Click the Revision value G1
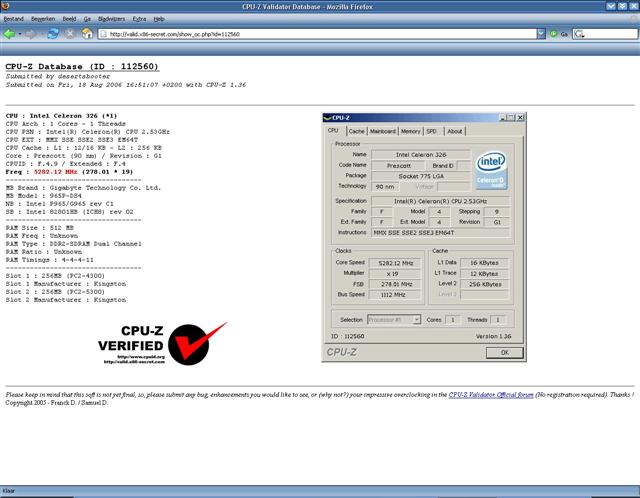Image resolution: width=640 pixels, height=498 pixels. (497, 222)
